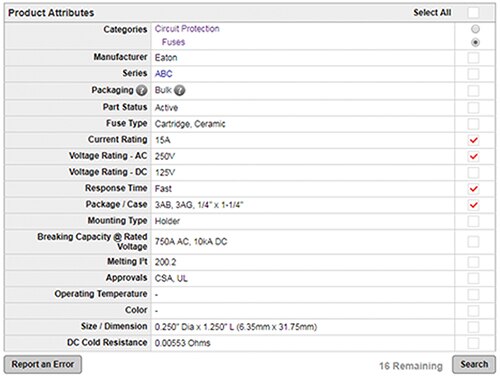Click the Cartridge, Ceramic value

click(x=190, y=124)
